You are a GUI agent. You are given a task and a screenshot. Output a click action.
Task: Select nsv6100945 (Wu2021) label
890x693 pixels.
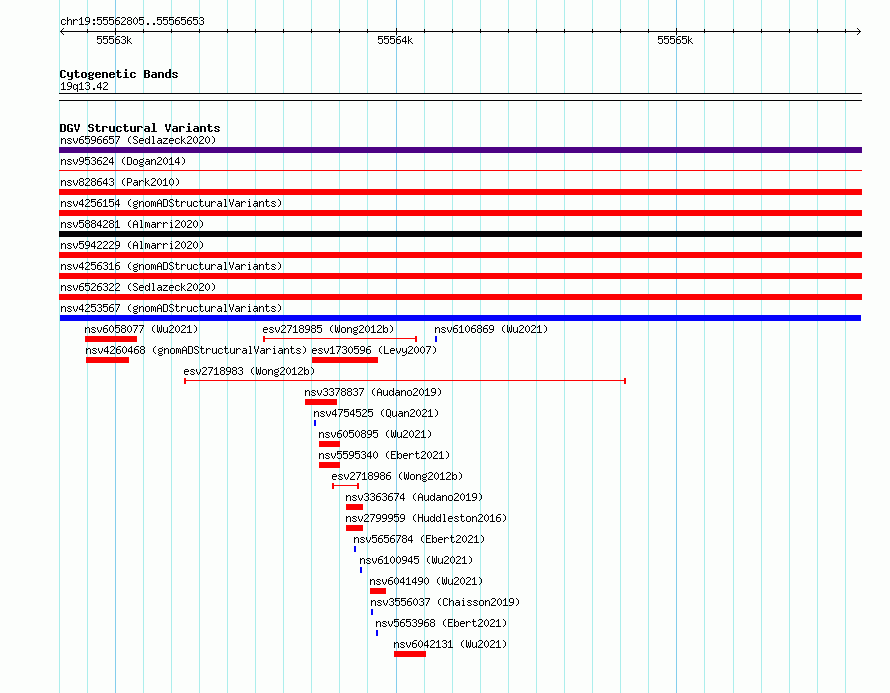coord(416,560)
